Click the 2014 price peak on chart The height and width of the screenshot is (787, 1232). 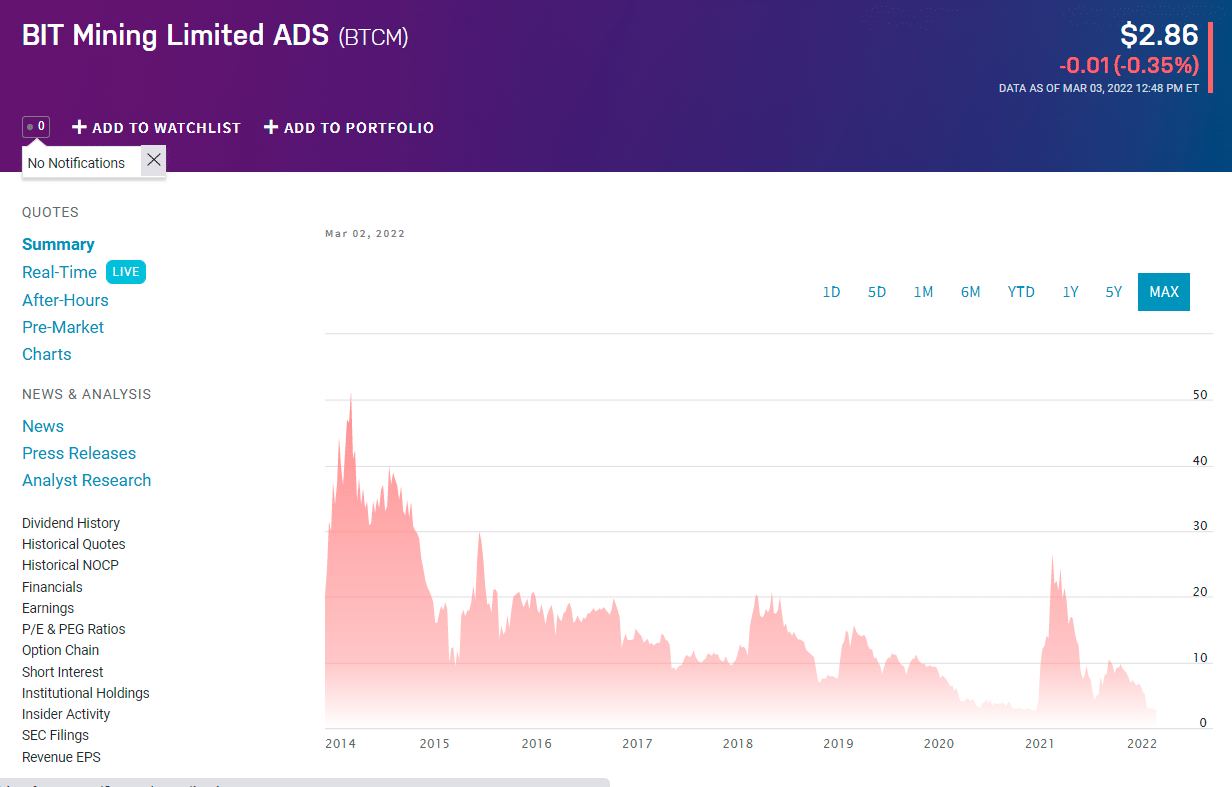coord(350,397)
